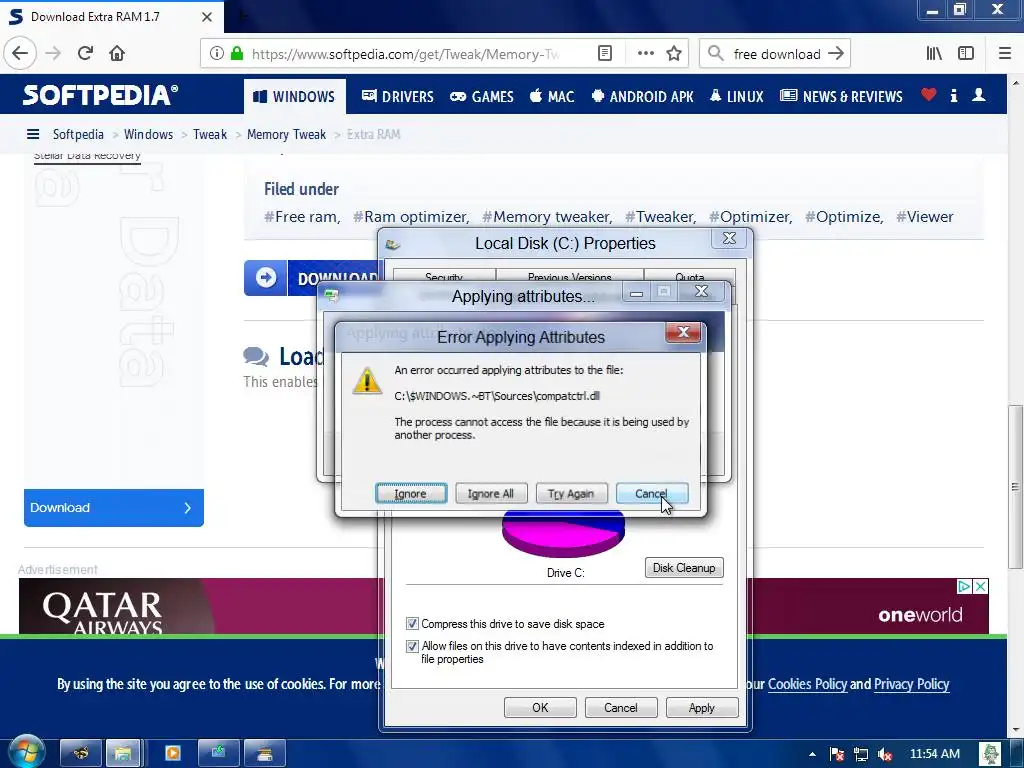Screen dimensions: 1024x768
Task: Show hidden tray icons arrow
Action: click(x=812, y=754)
